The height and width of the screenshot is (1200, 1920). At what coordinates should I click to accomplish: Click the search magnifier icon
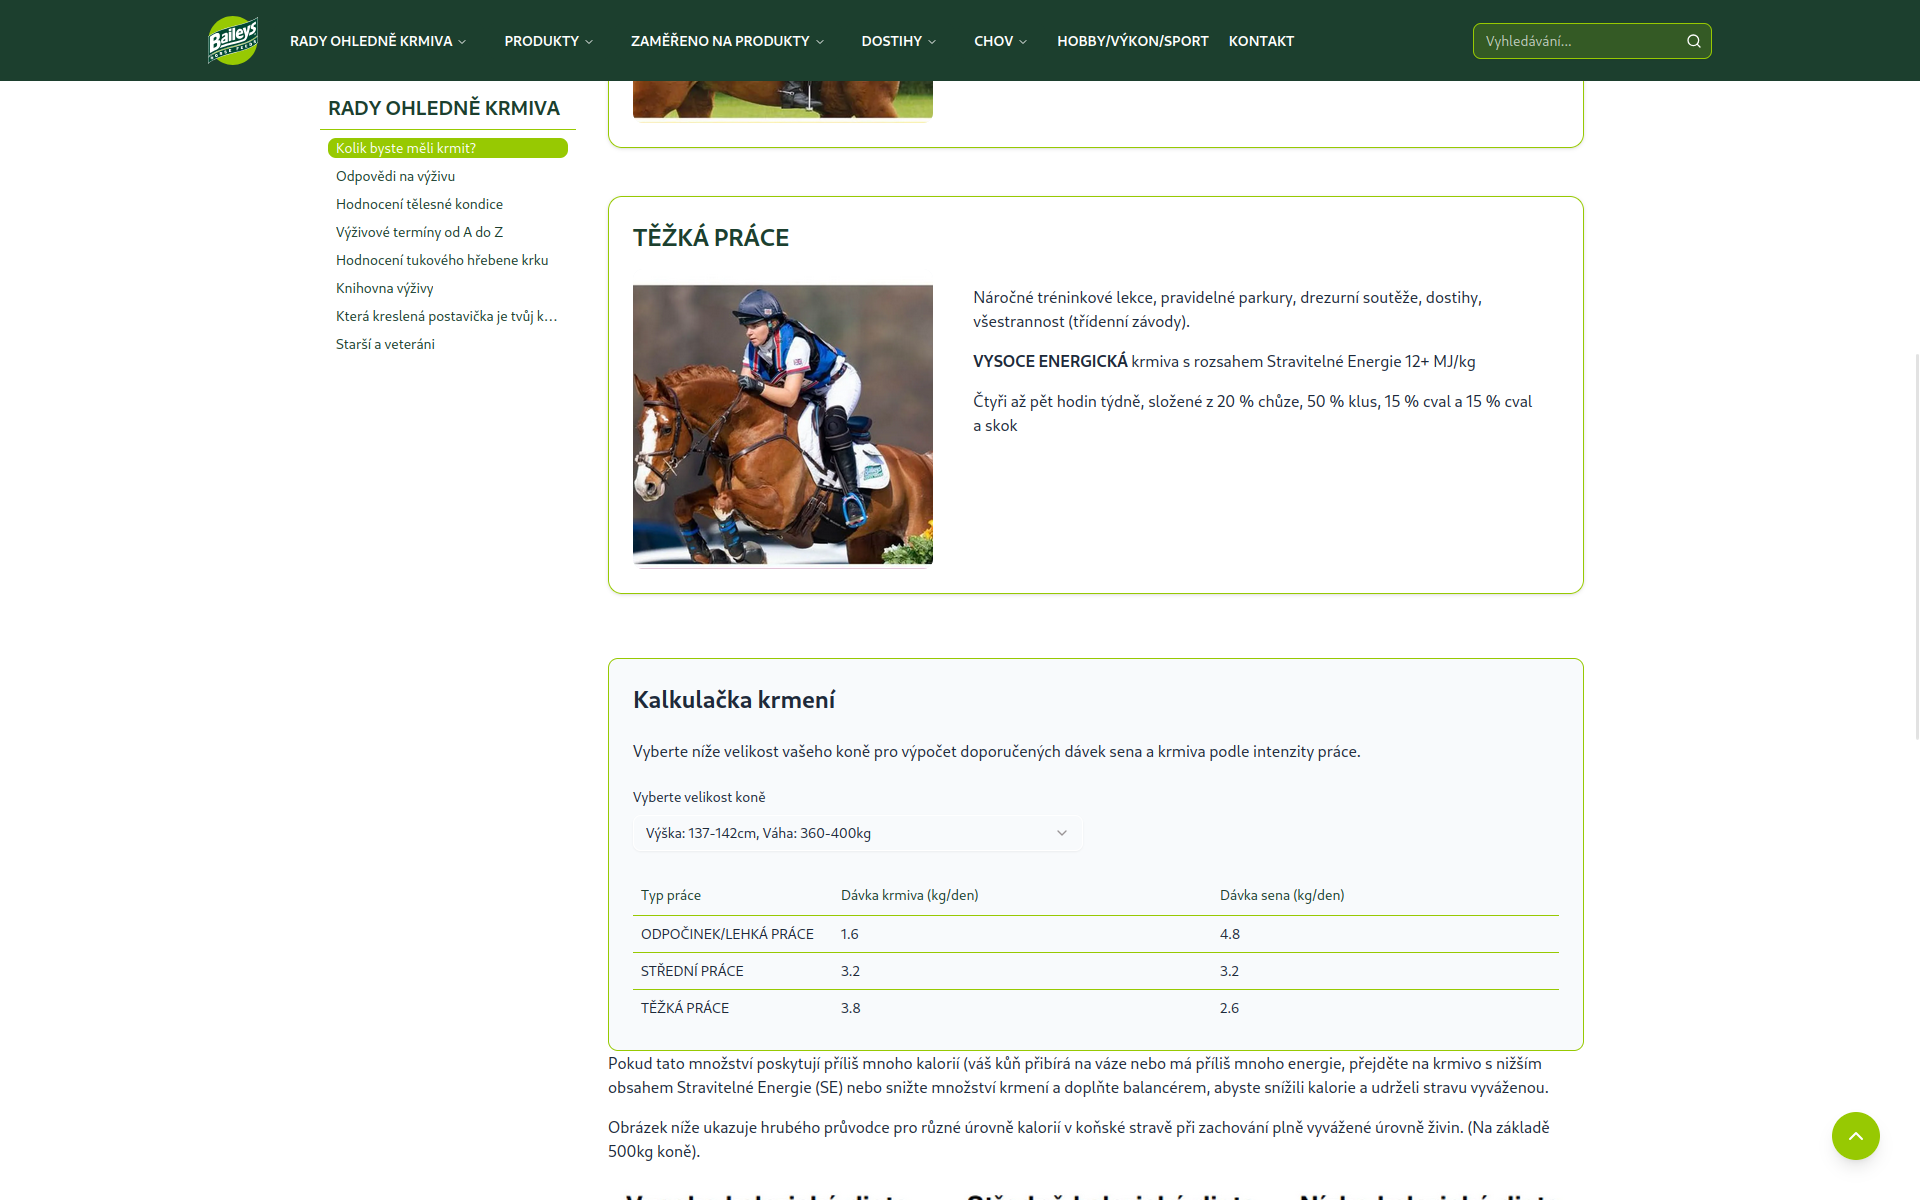coord(1694,41)
